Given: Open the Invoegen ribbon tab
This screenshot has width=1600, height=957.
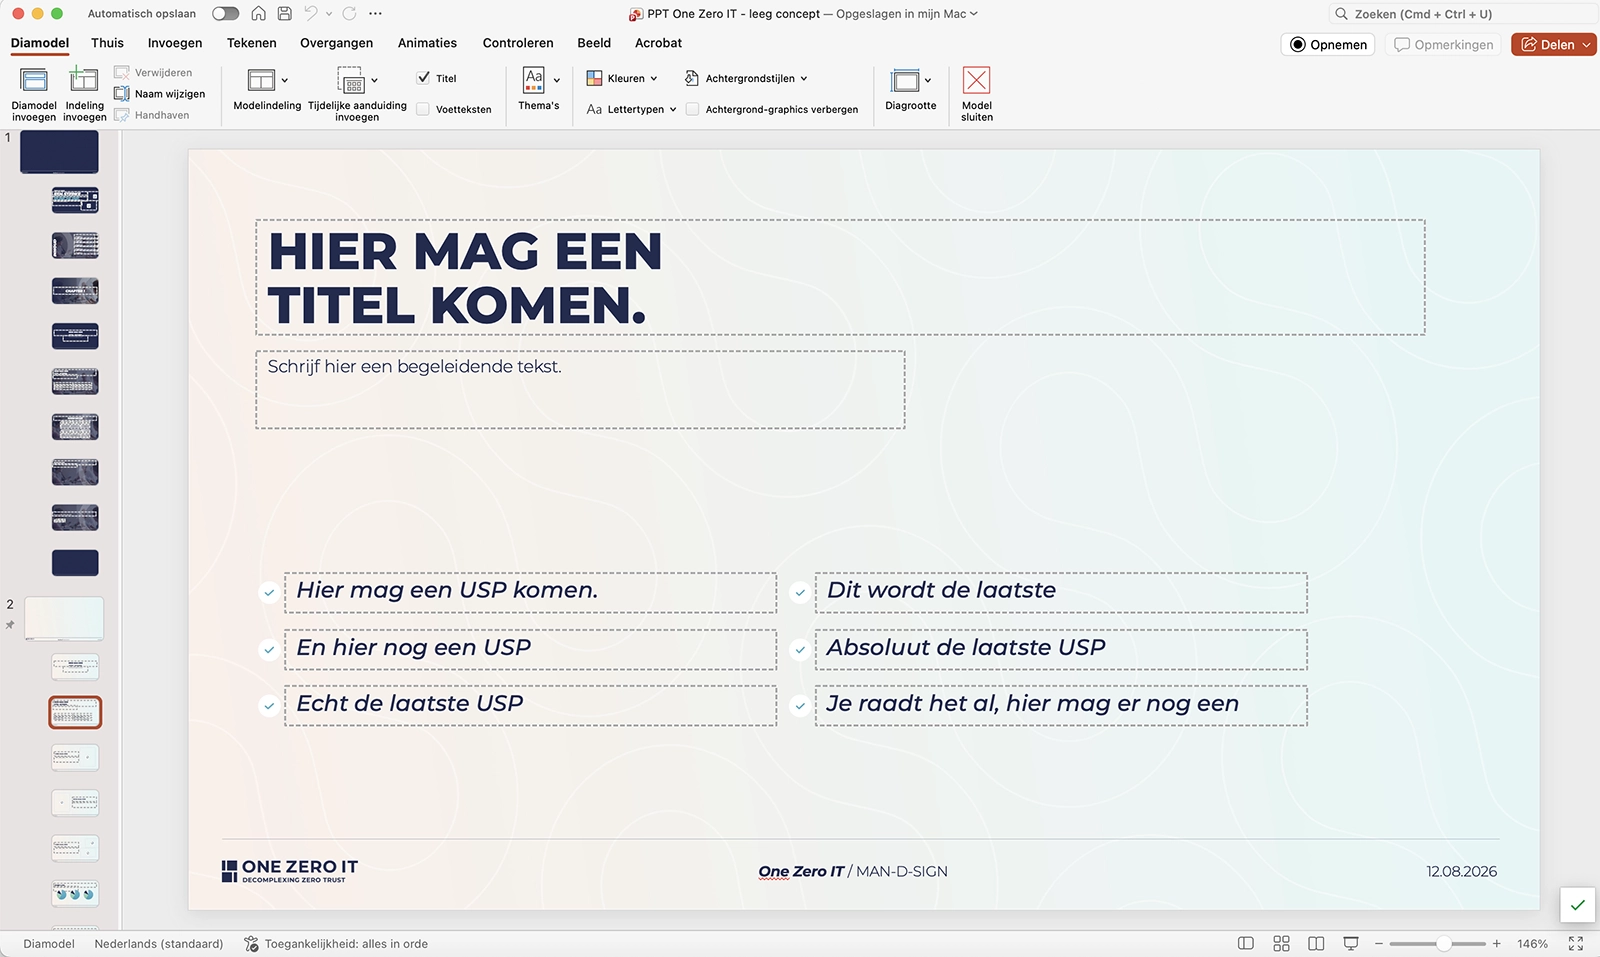Looking at the screenshot, I should pos(175,43).
